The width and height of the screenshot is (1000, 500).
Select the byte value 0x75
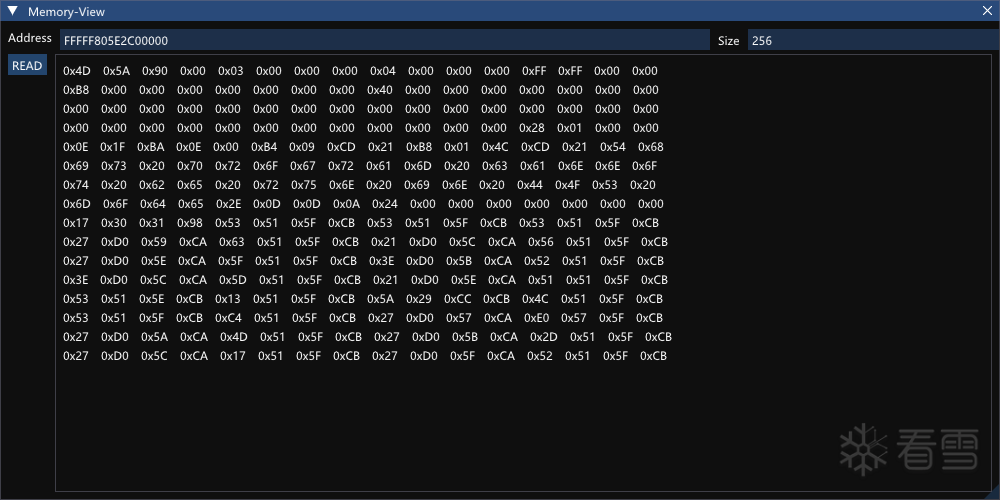tap(304, 186)
